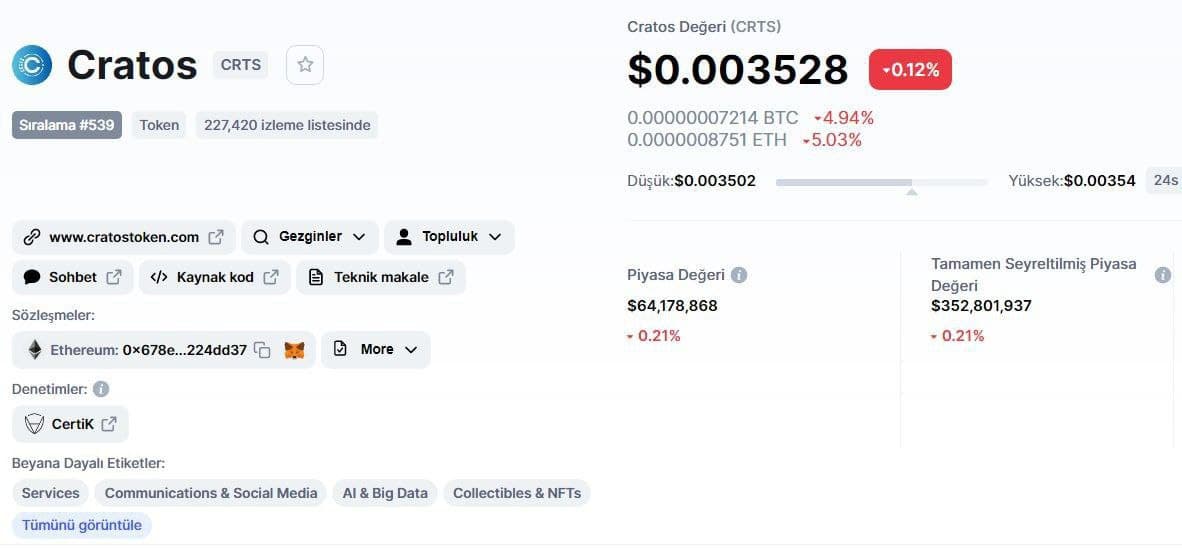Open the Teknik makale whitepaper link

coord(381,277)
